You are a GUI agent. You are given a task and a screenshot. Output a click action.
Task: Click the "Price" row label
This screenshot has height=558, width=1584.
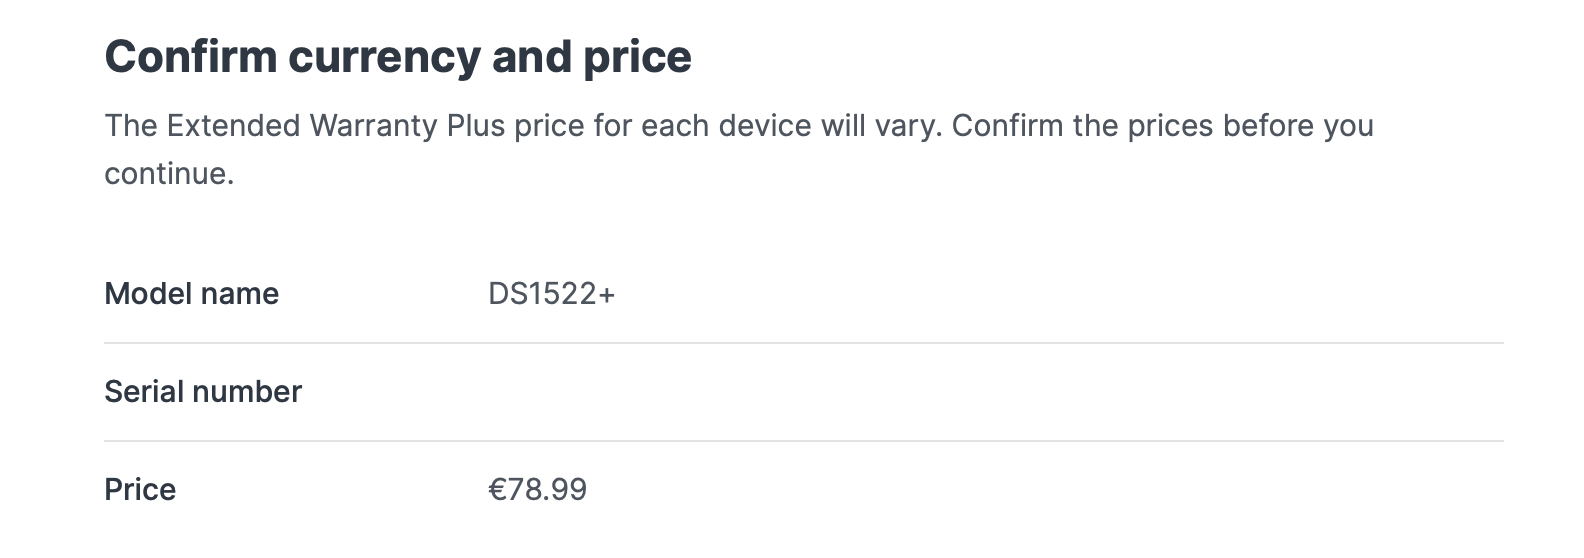click(x=140, y=490)
